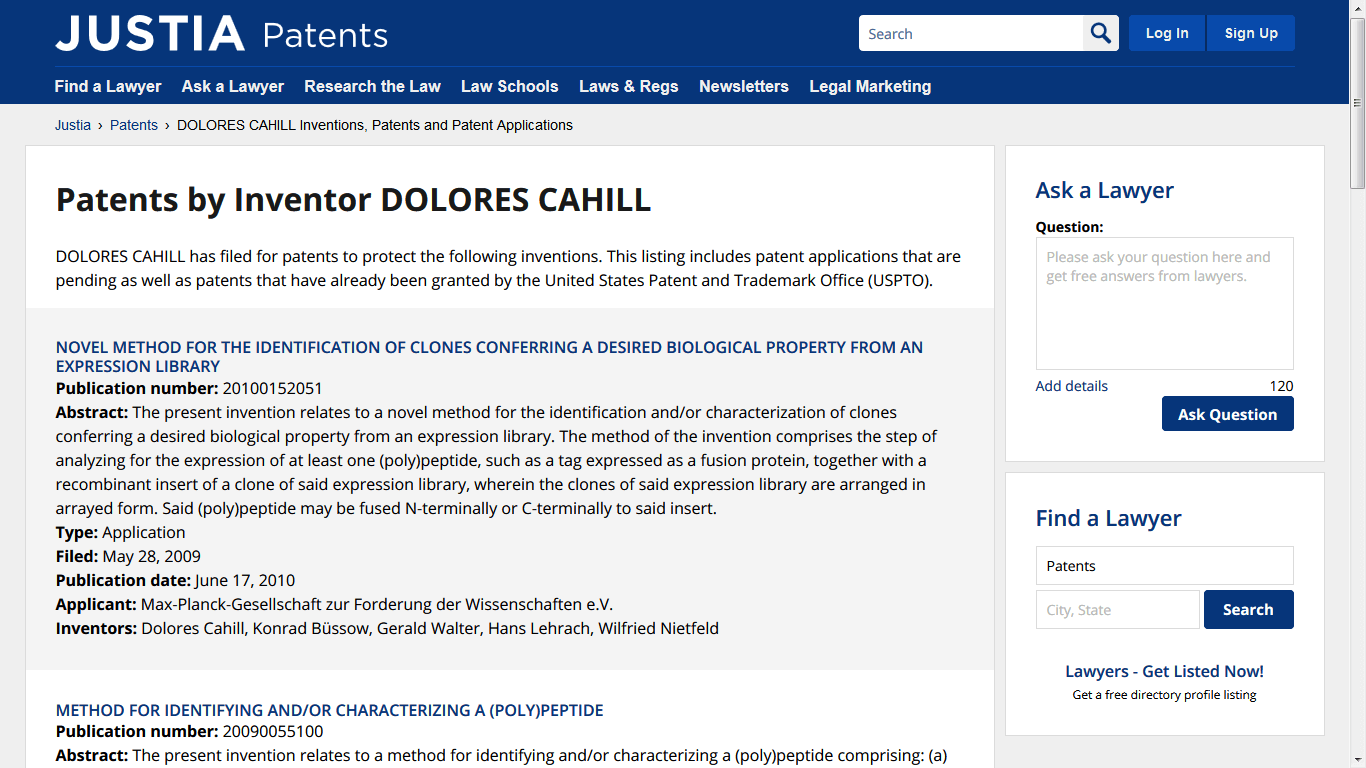
Task: Open the Patents breadcrumb link
Action: 134,125
